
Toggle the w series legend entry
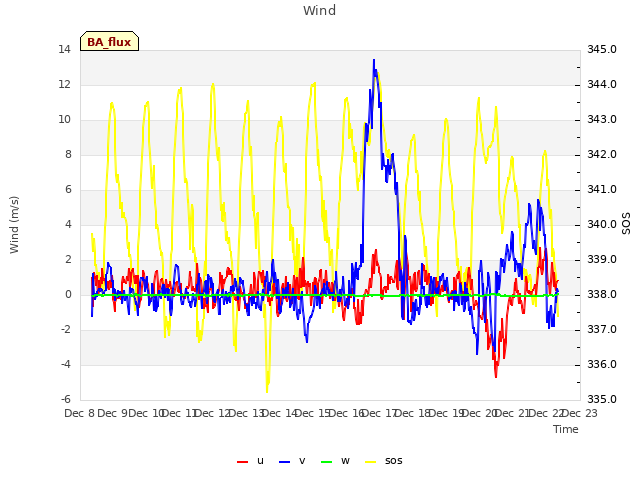coord(336,461)
